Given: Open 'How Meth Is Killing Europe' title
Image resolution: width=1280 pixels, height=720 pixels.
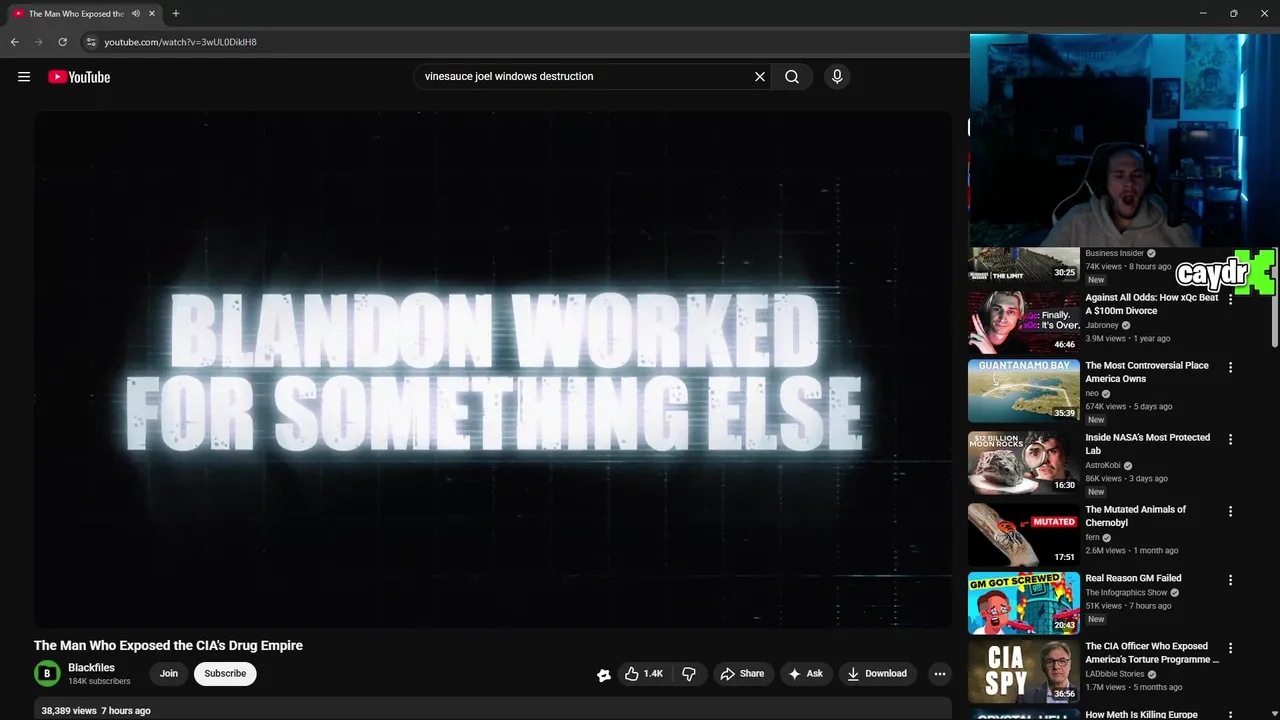Looking at the screenshot, I should click(x=1142, y=714).
